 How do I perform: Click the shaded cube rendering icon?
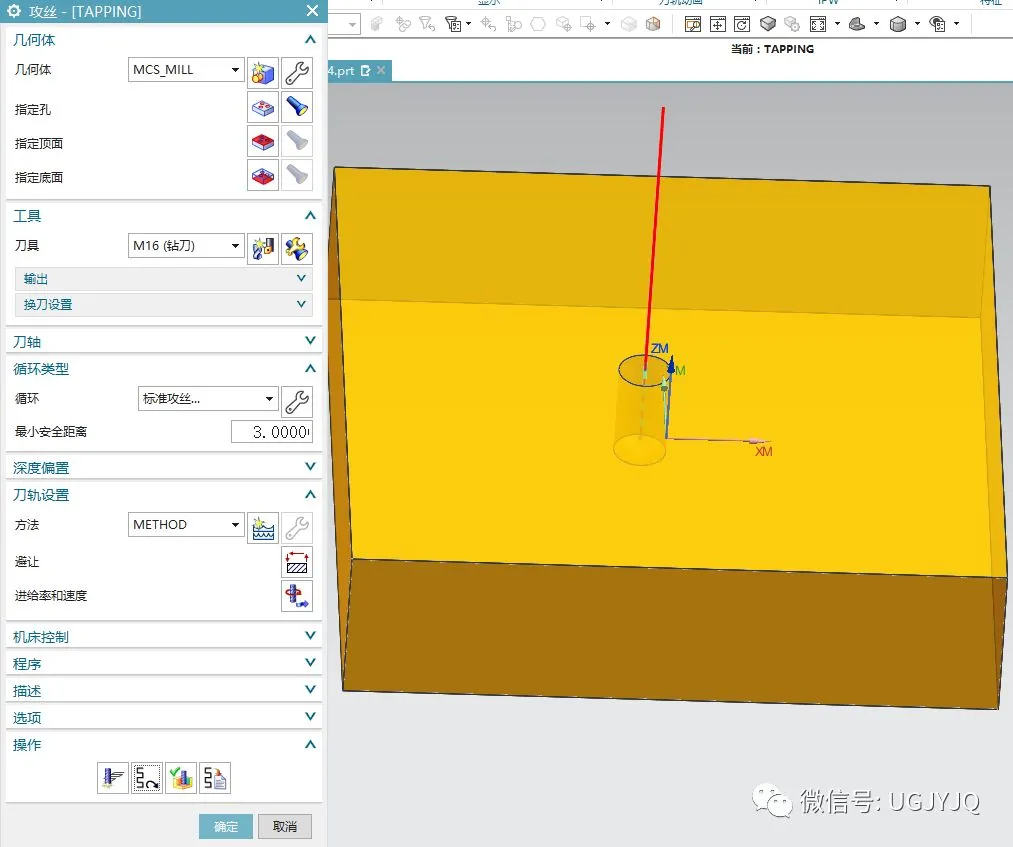click(768, 25)
